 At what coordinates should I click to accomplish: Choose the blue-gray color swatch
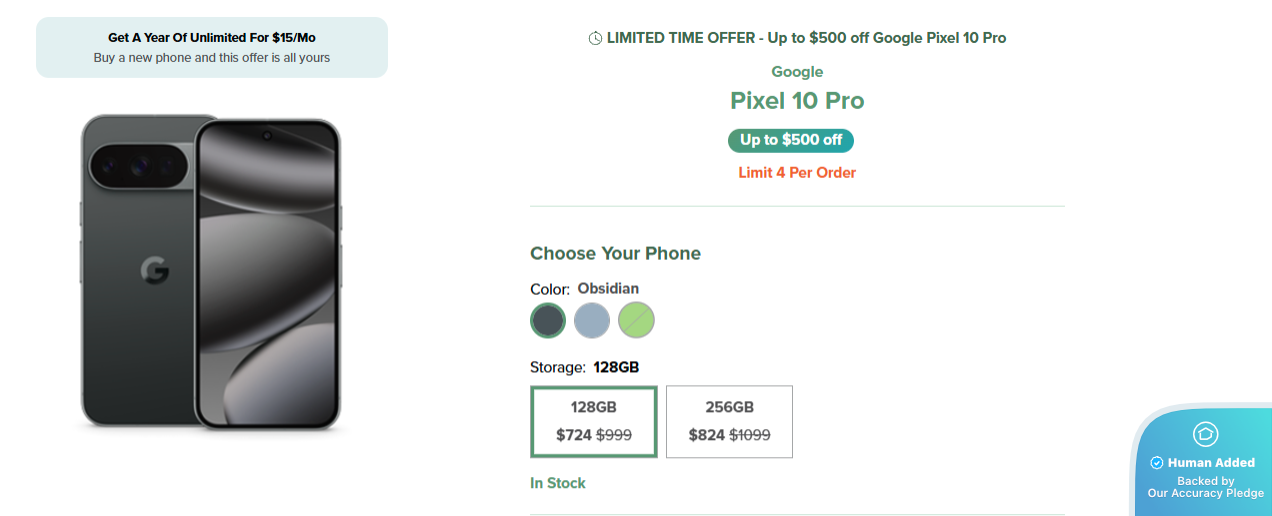pos(592,320)
